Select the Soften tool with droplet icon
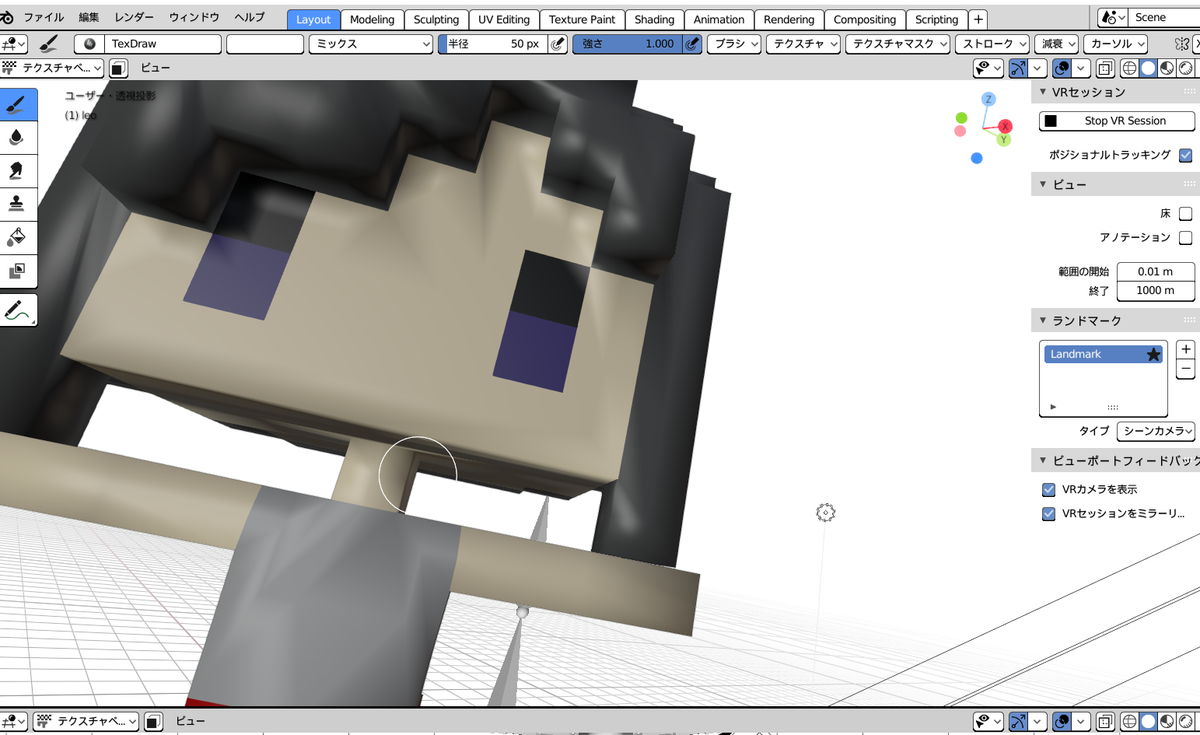 (17, 138)
